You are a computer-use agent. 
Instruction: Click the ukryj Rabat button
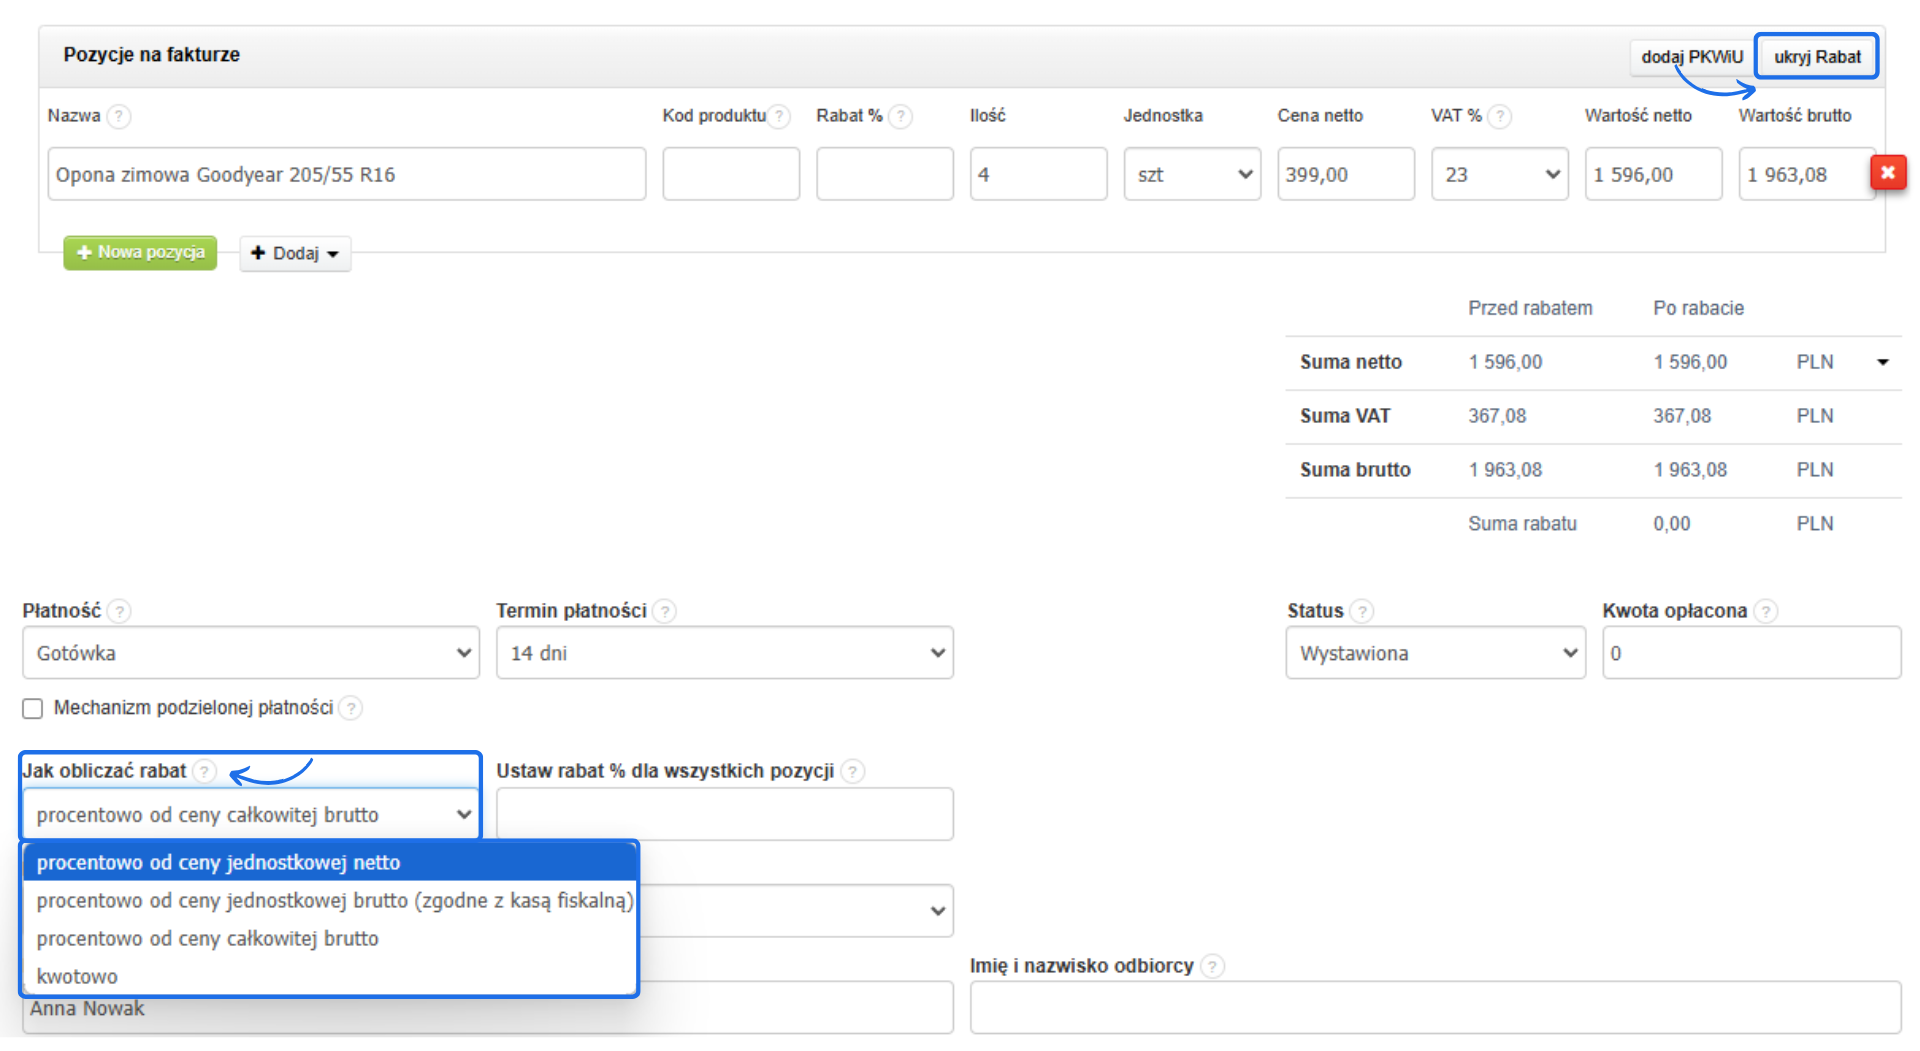pyautogui.click(x=1816, y=57)
